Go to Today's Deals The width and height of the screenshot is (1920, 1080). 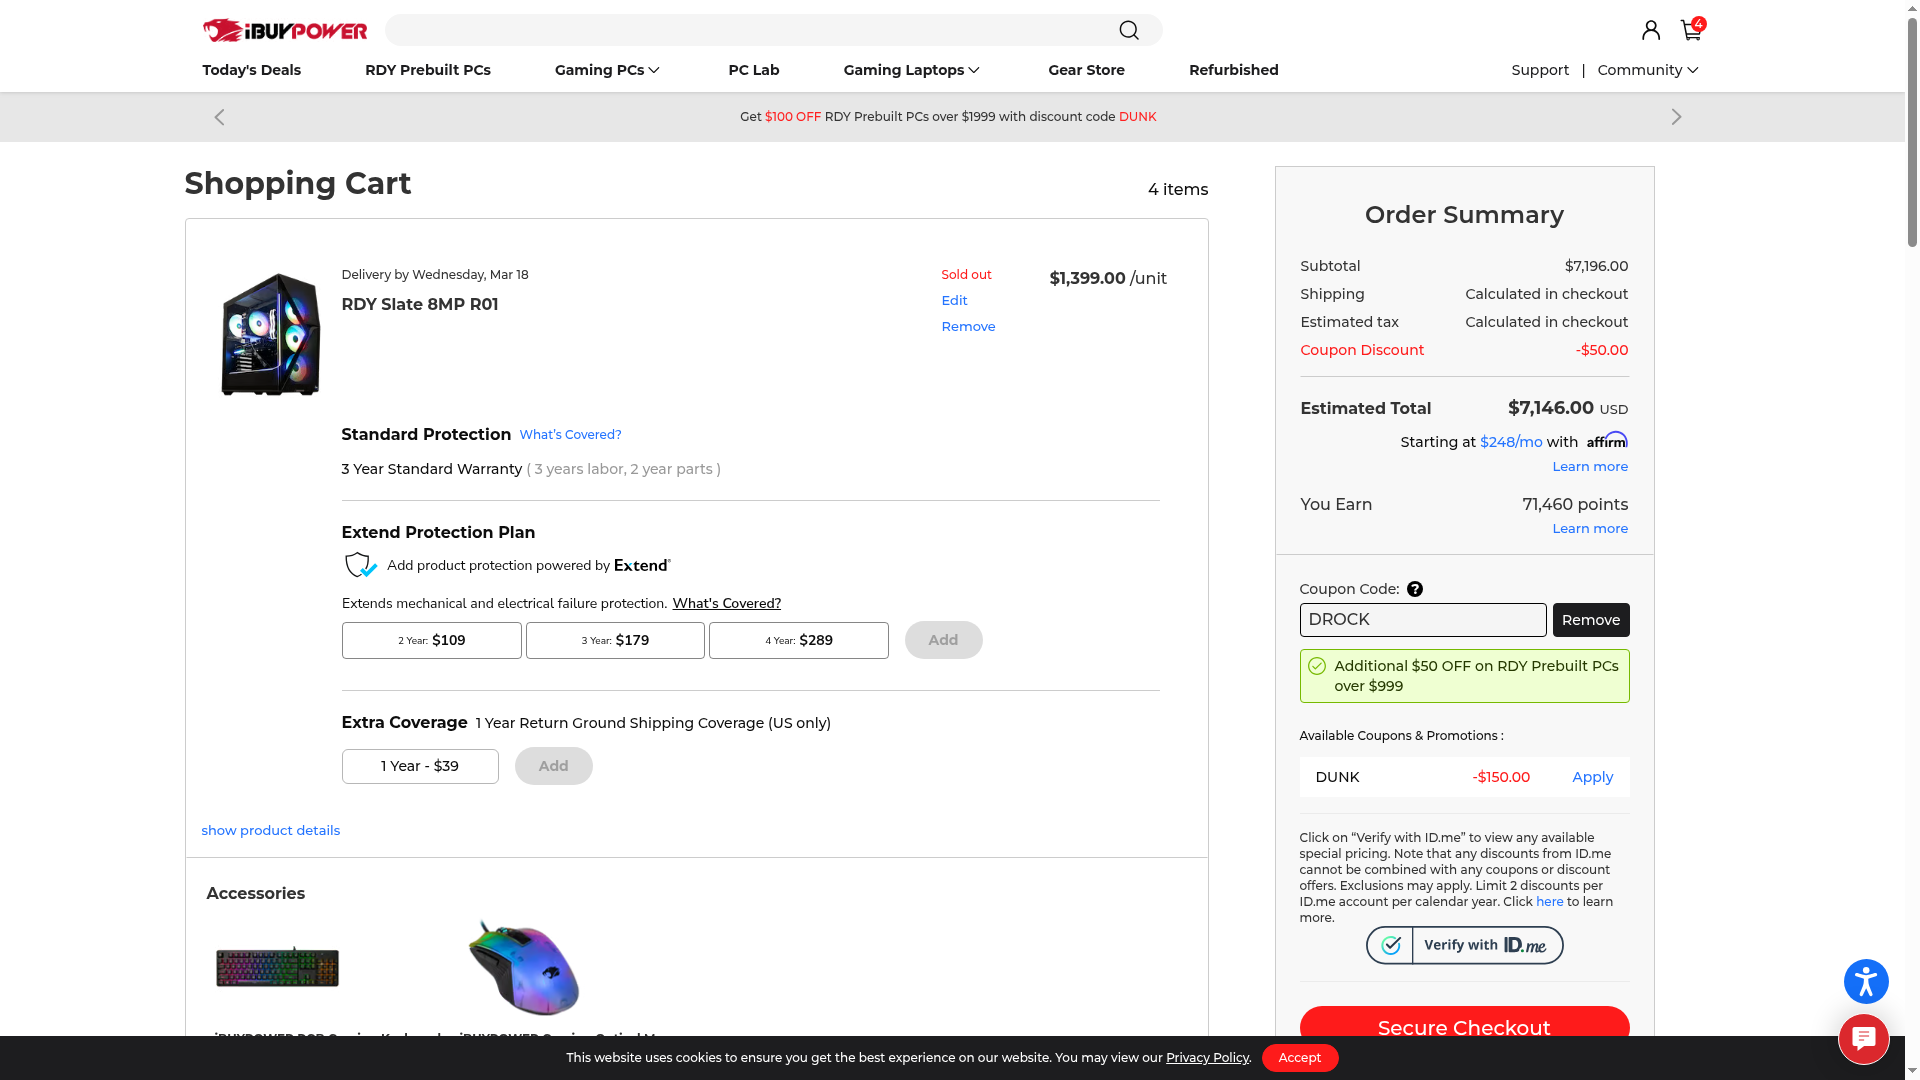coord(251,70)
